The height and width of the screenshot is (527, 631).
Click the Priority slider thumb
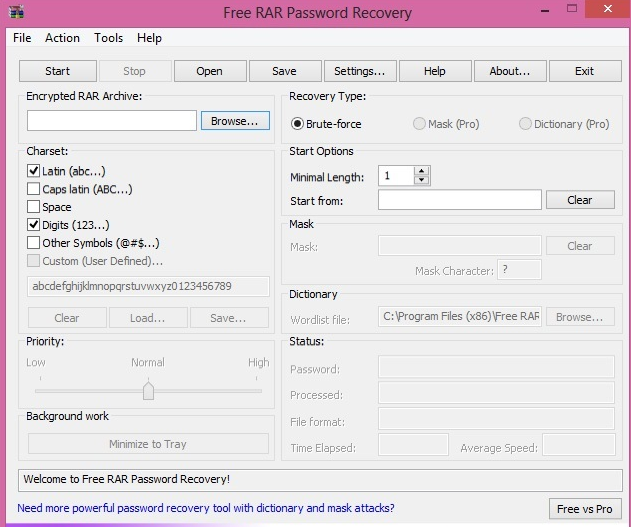click(148, 390)
